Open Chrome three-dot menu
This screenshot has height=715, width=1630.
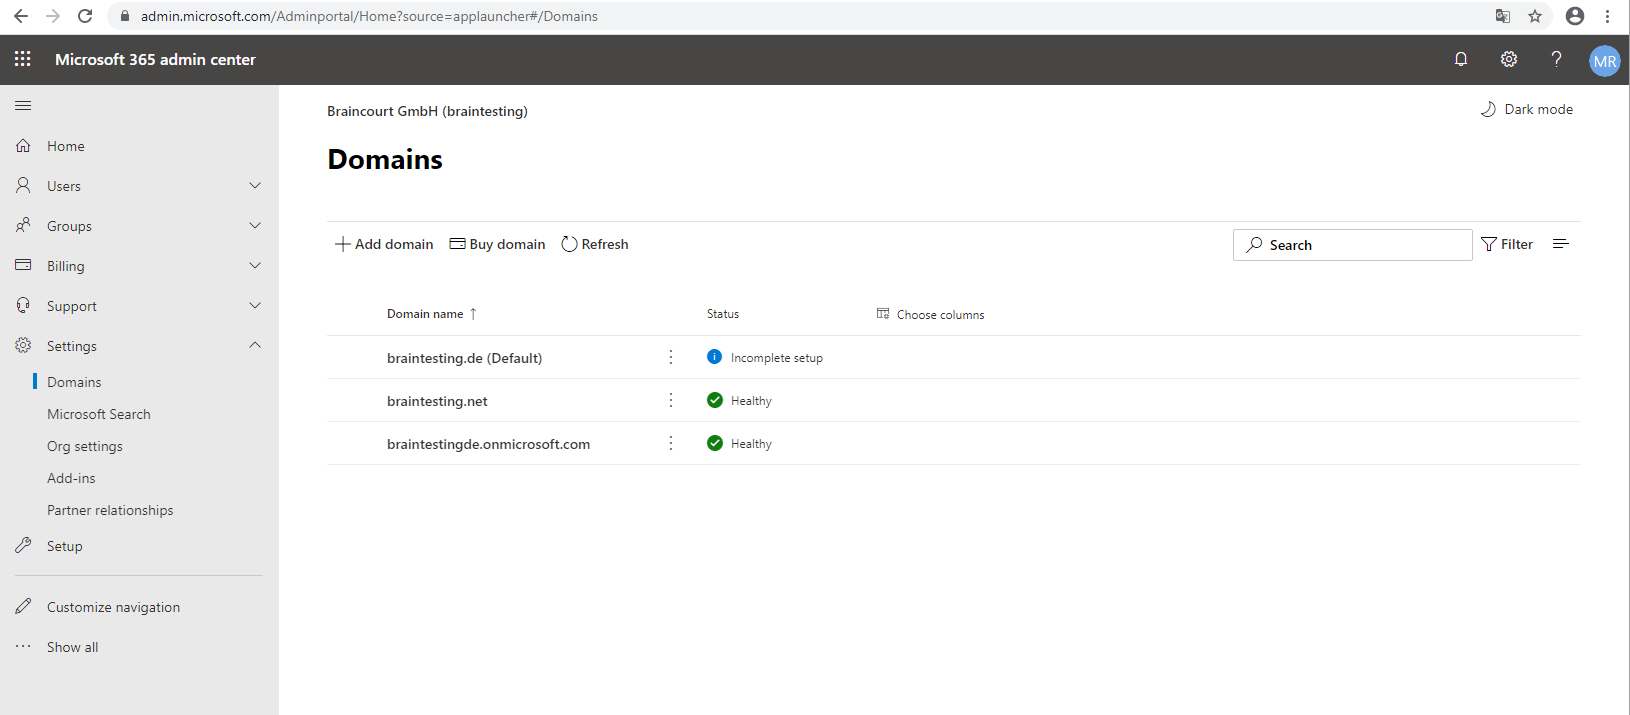(1607, 16)
